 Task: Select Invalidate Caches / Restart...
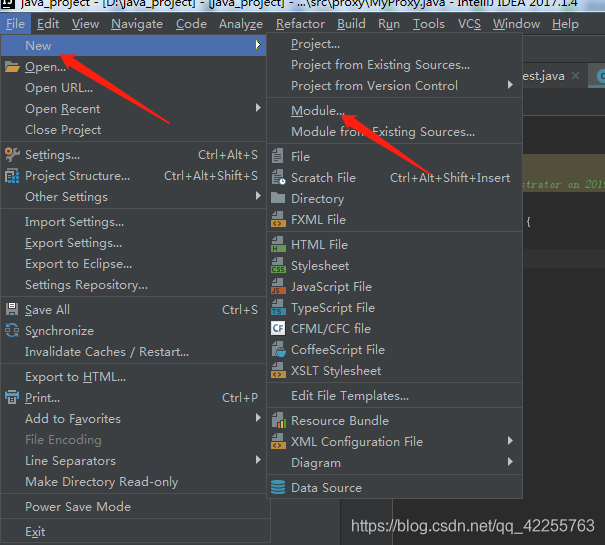coord(134,352)
